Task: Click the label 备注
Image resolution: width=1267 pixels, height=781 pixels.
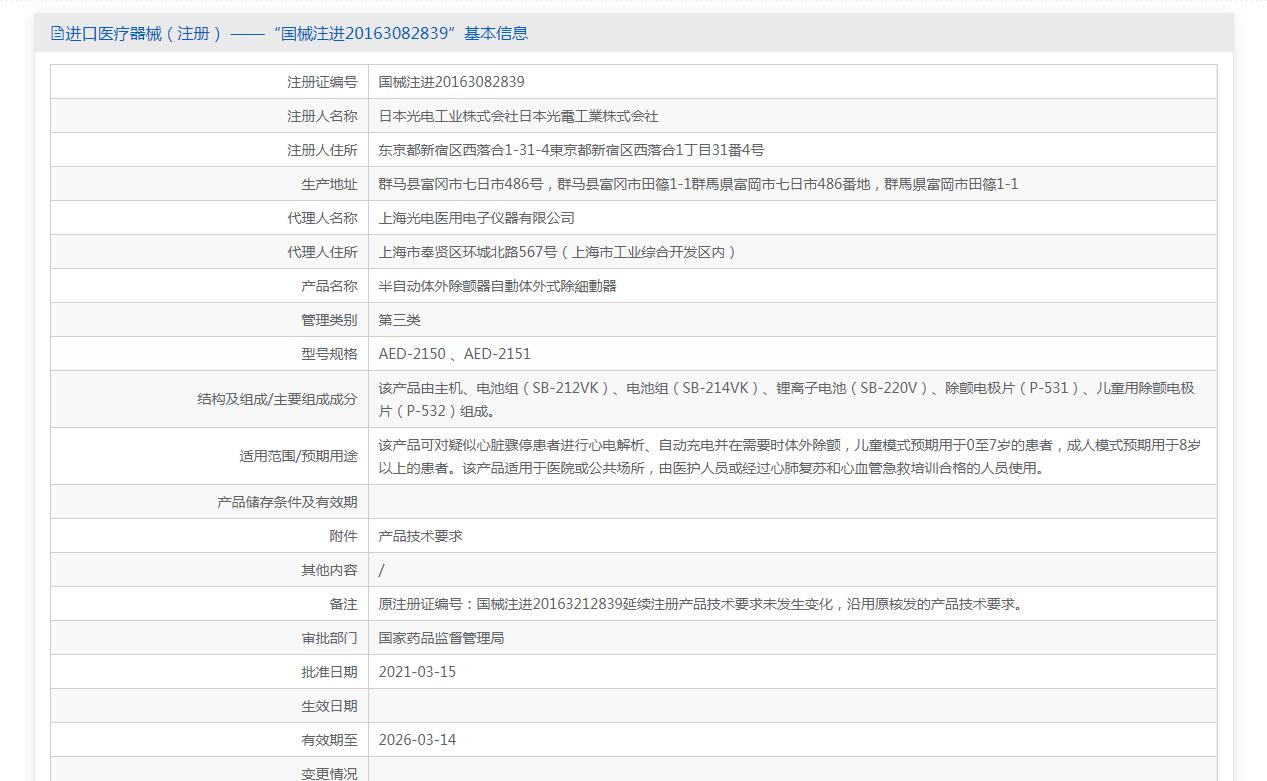Action: click(x=343, y=604)
